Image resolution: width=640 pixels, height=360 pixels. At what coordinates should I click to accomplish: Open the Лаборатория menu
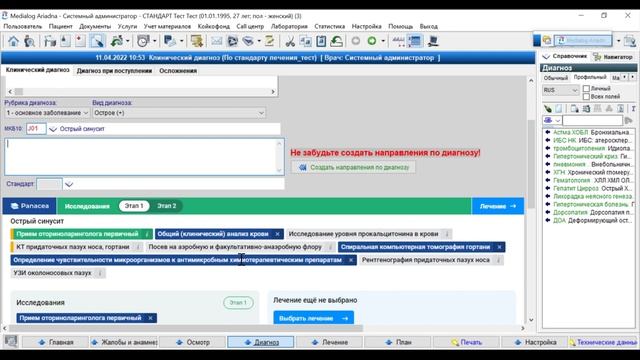click(289, 26)
